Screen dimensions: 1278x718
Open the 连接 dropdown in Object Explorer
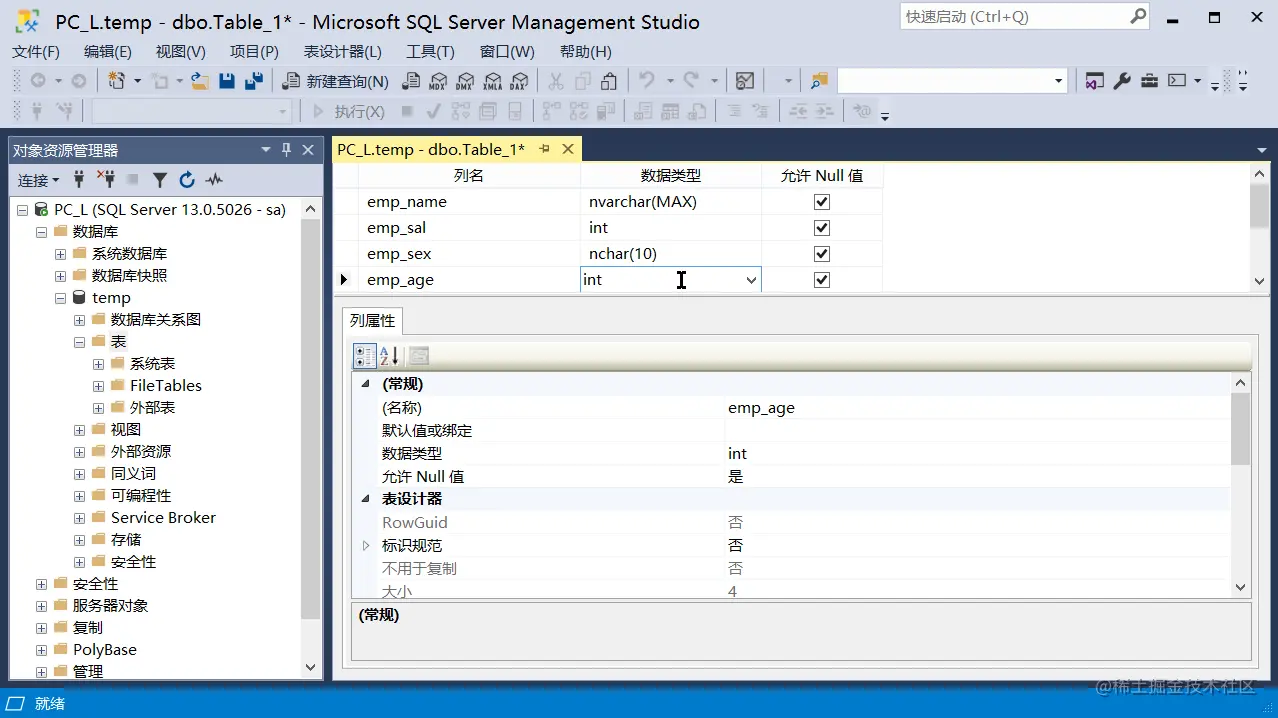(38, 180)
